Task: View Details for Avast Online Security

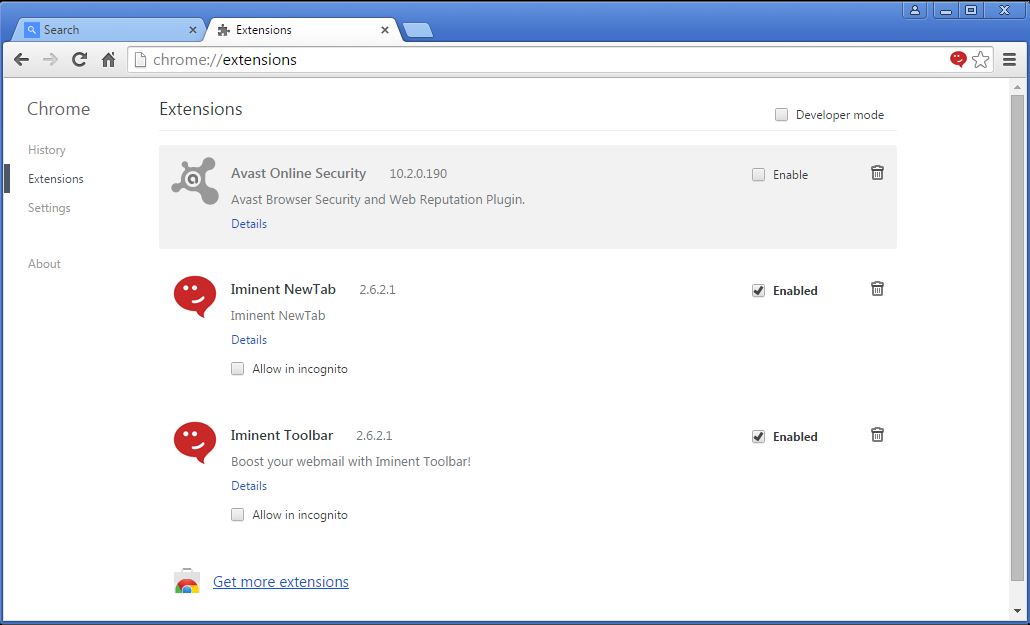Action: point(249,223)
